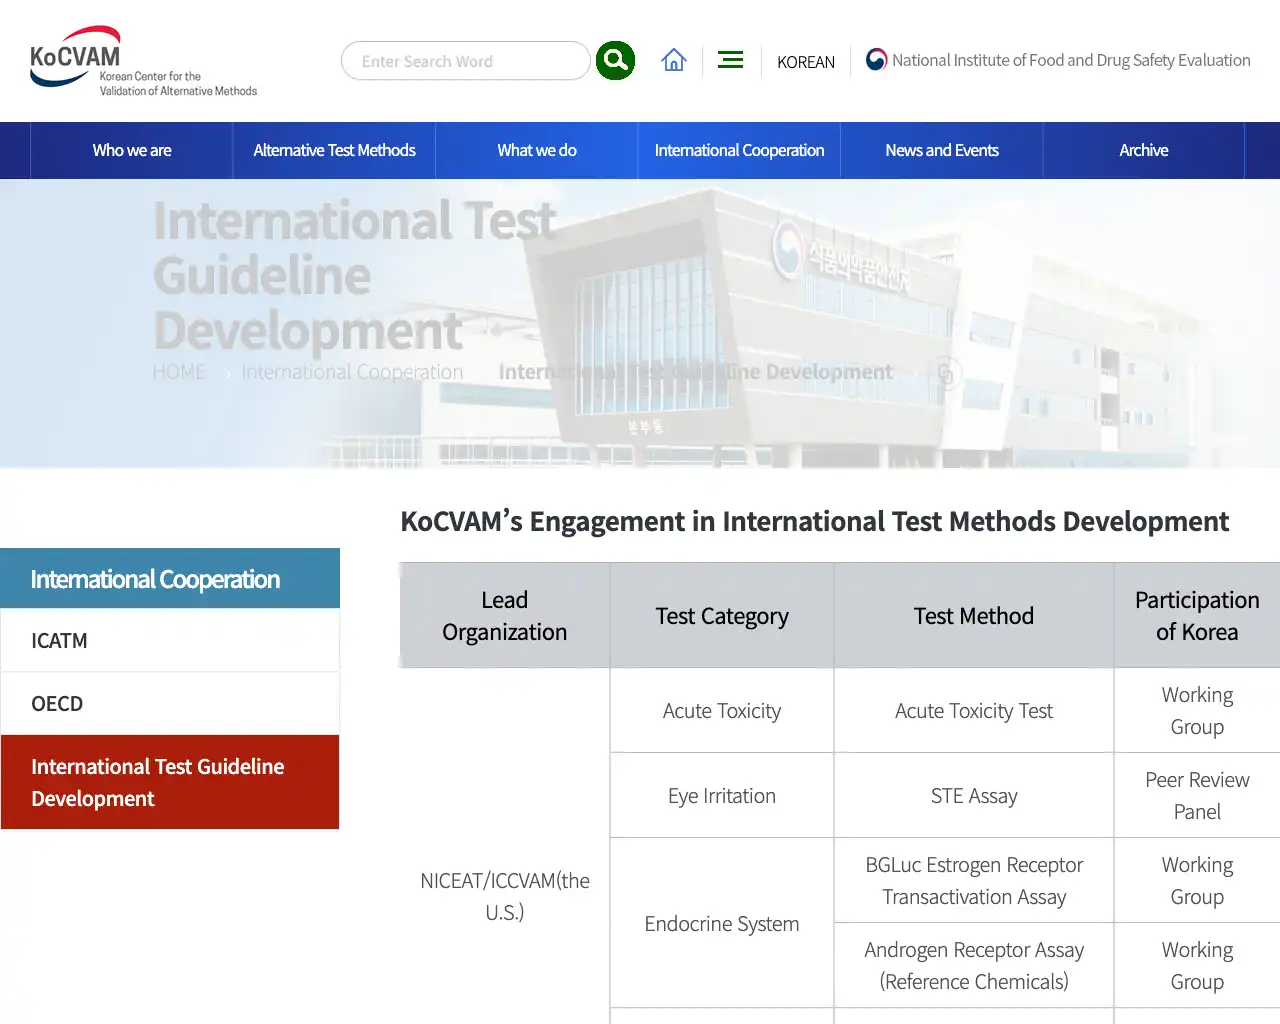Screen dimensions: 1280x1024
Task: Click the KoCVAM's Engagement heading
Action: pos(814,521)
